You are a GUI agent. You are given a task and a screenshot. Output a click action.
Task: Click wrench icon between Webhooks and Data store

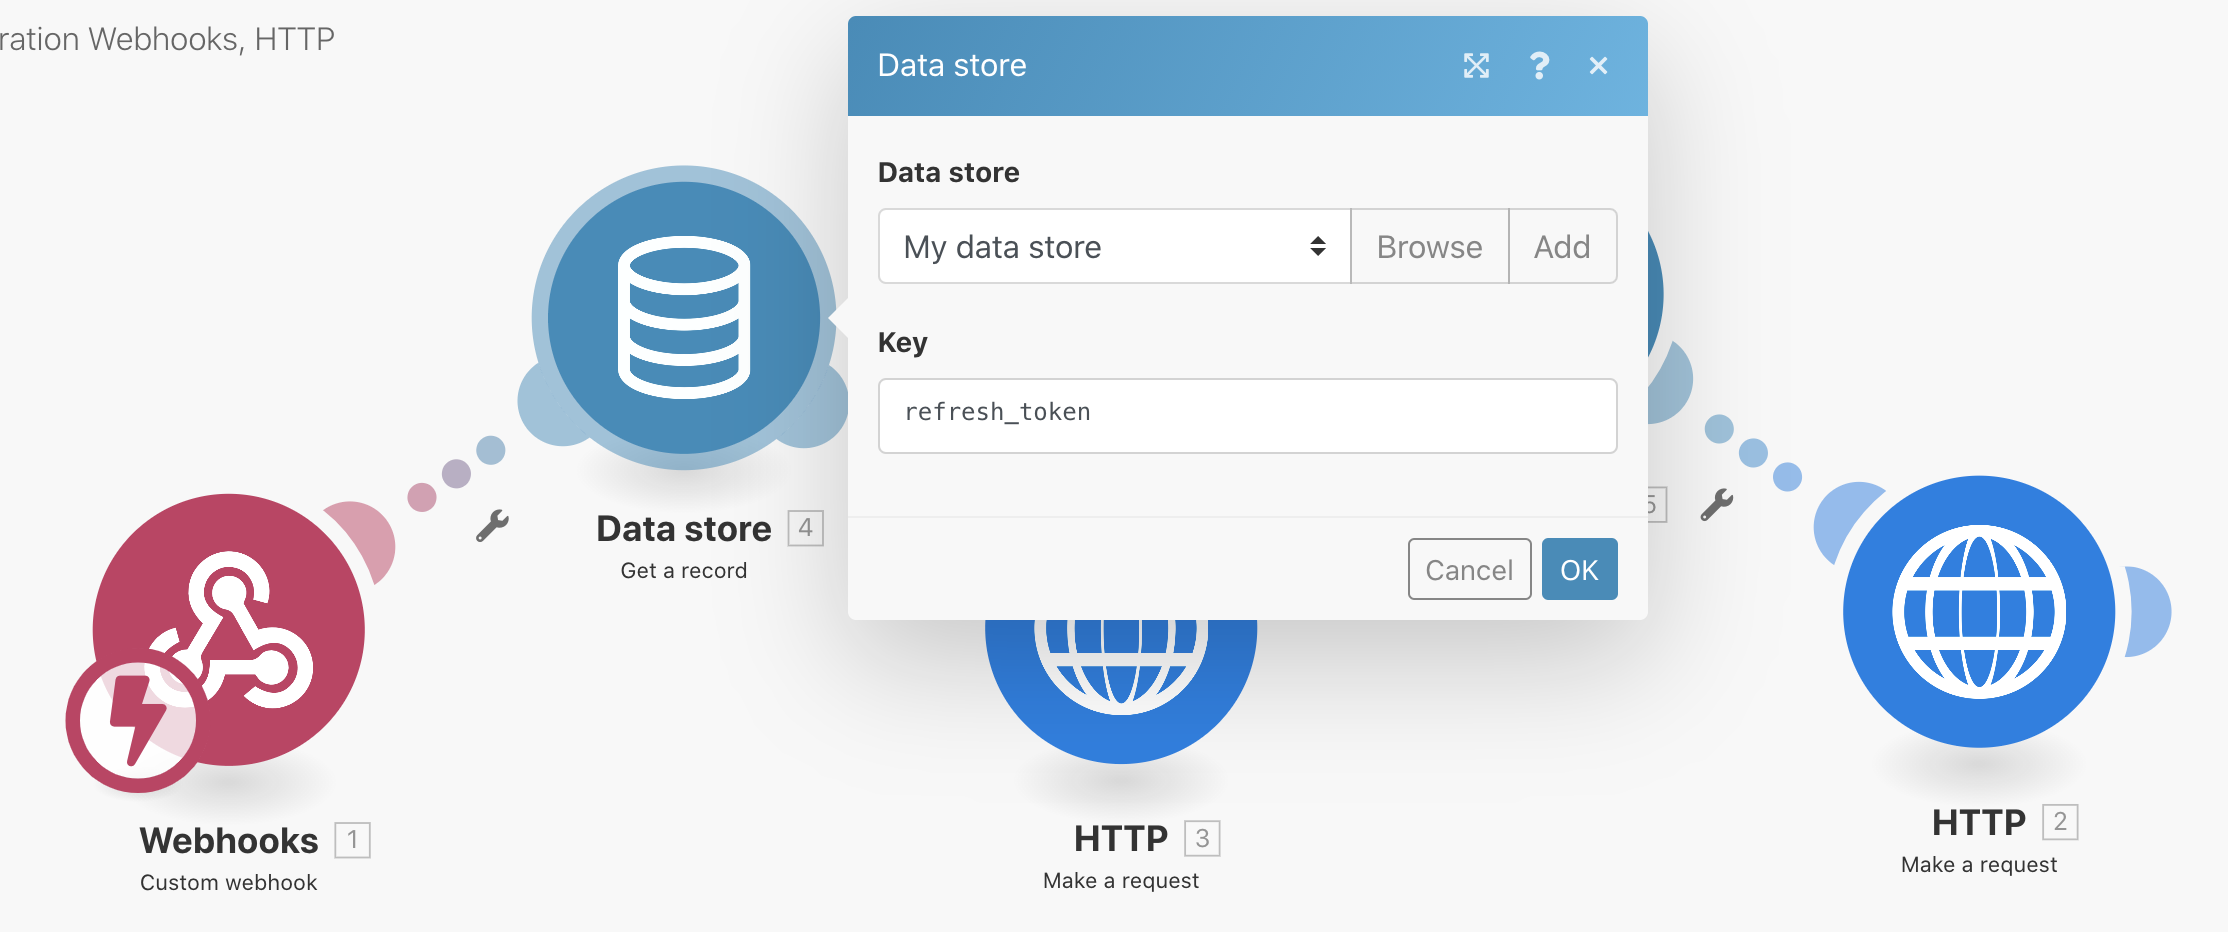492,525
